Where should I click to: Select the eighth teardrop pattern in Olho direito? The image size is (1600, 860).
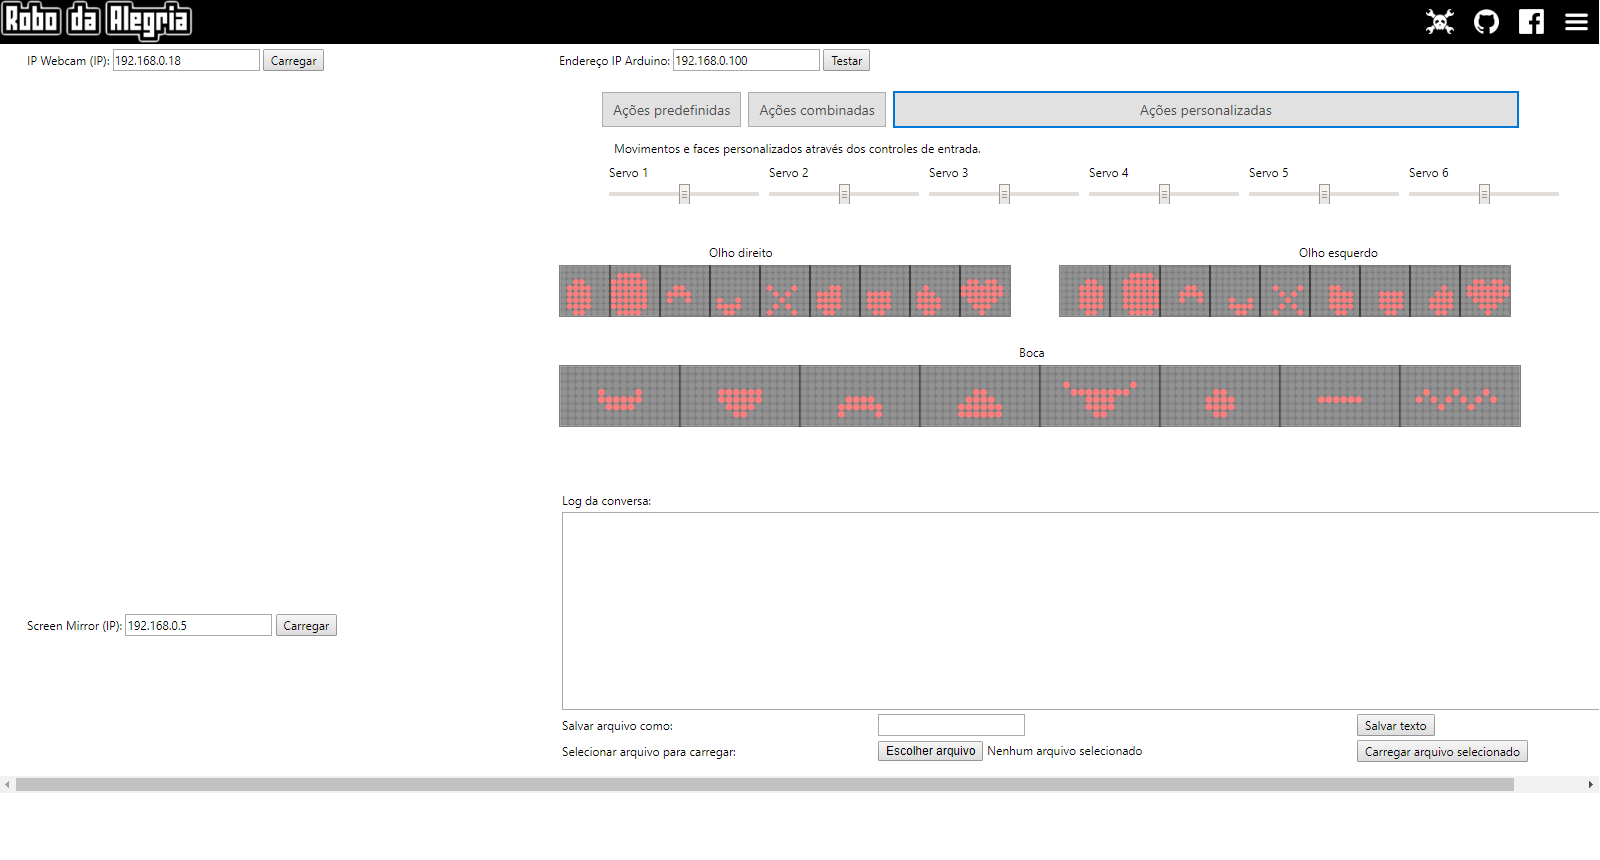coord(935,291)
